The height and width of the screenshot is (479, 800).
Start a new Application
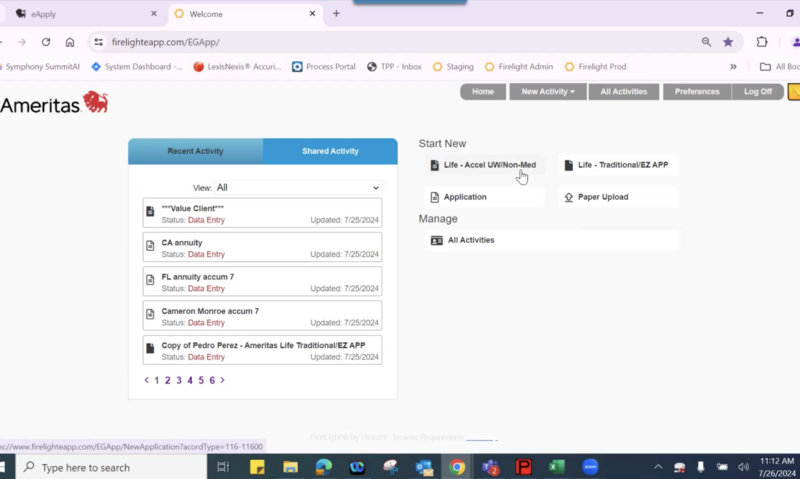(485, 197)
